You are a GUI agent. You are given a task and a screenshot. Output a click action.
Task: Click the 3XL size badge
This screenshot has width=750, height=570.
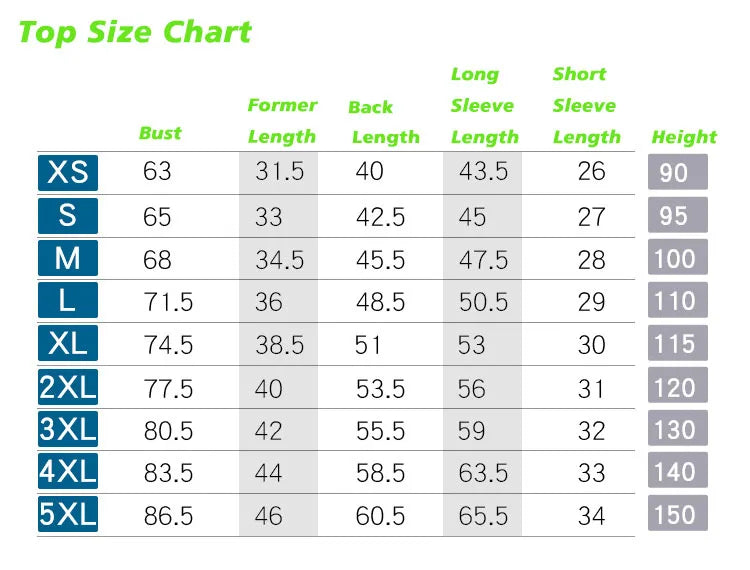click(68, 429)
